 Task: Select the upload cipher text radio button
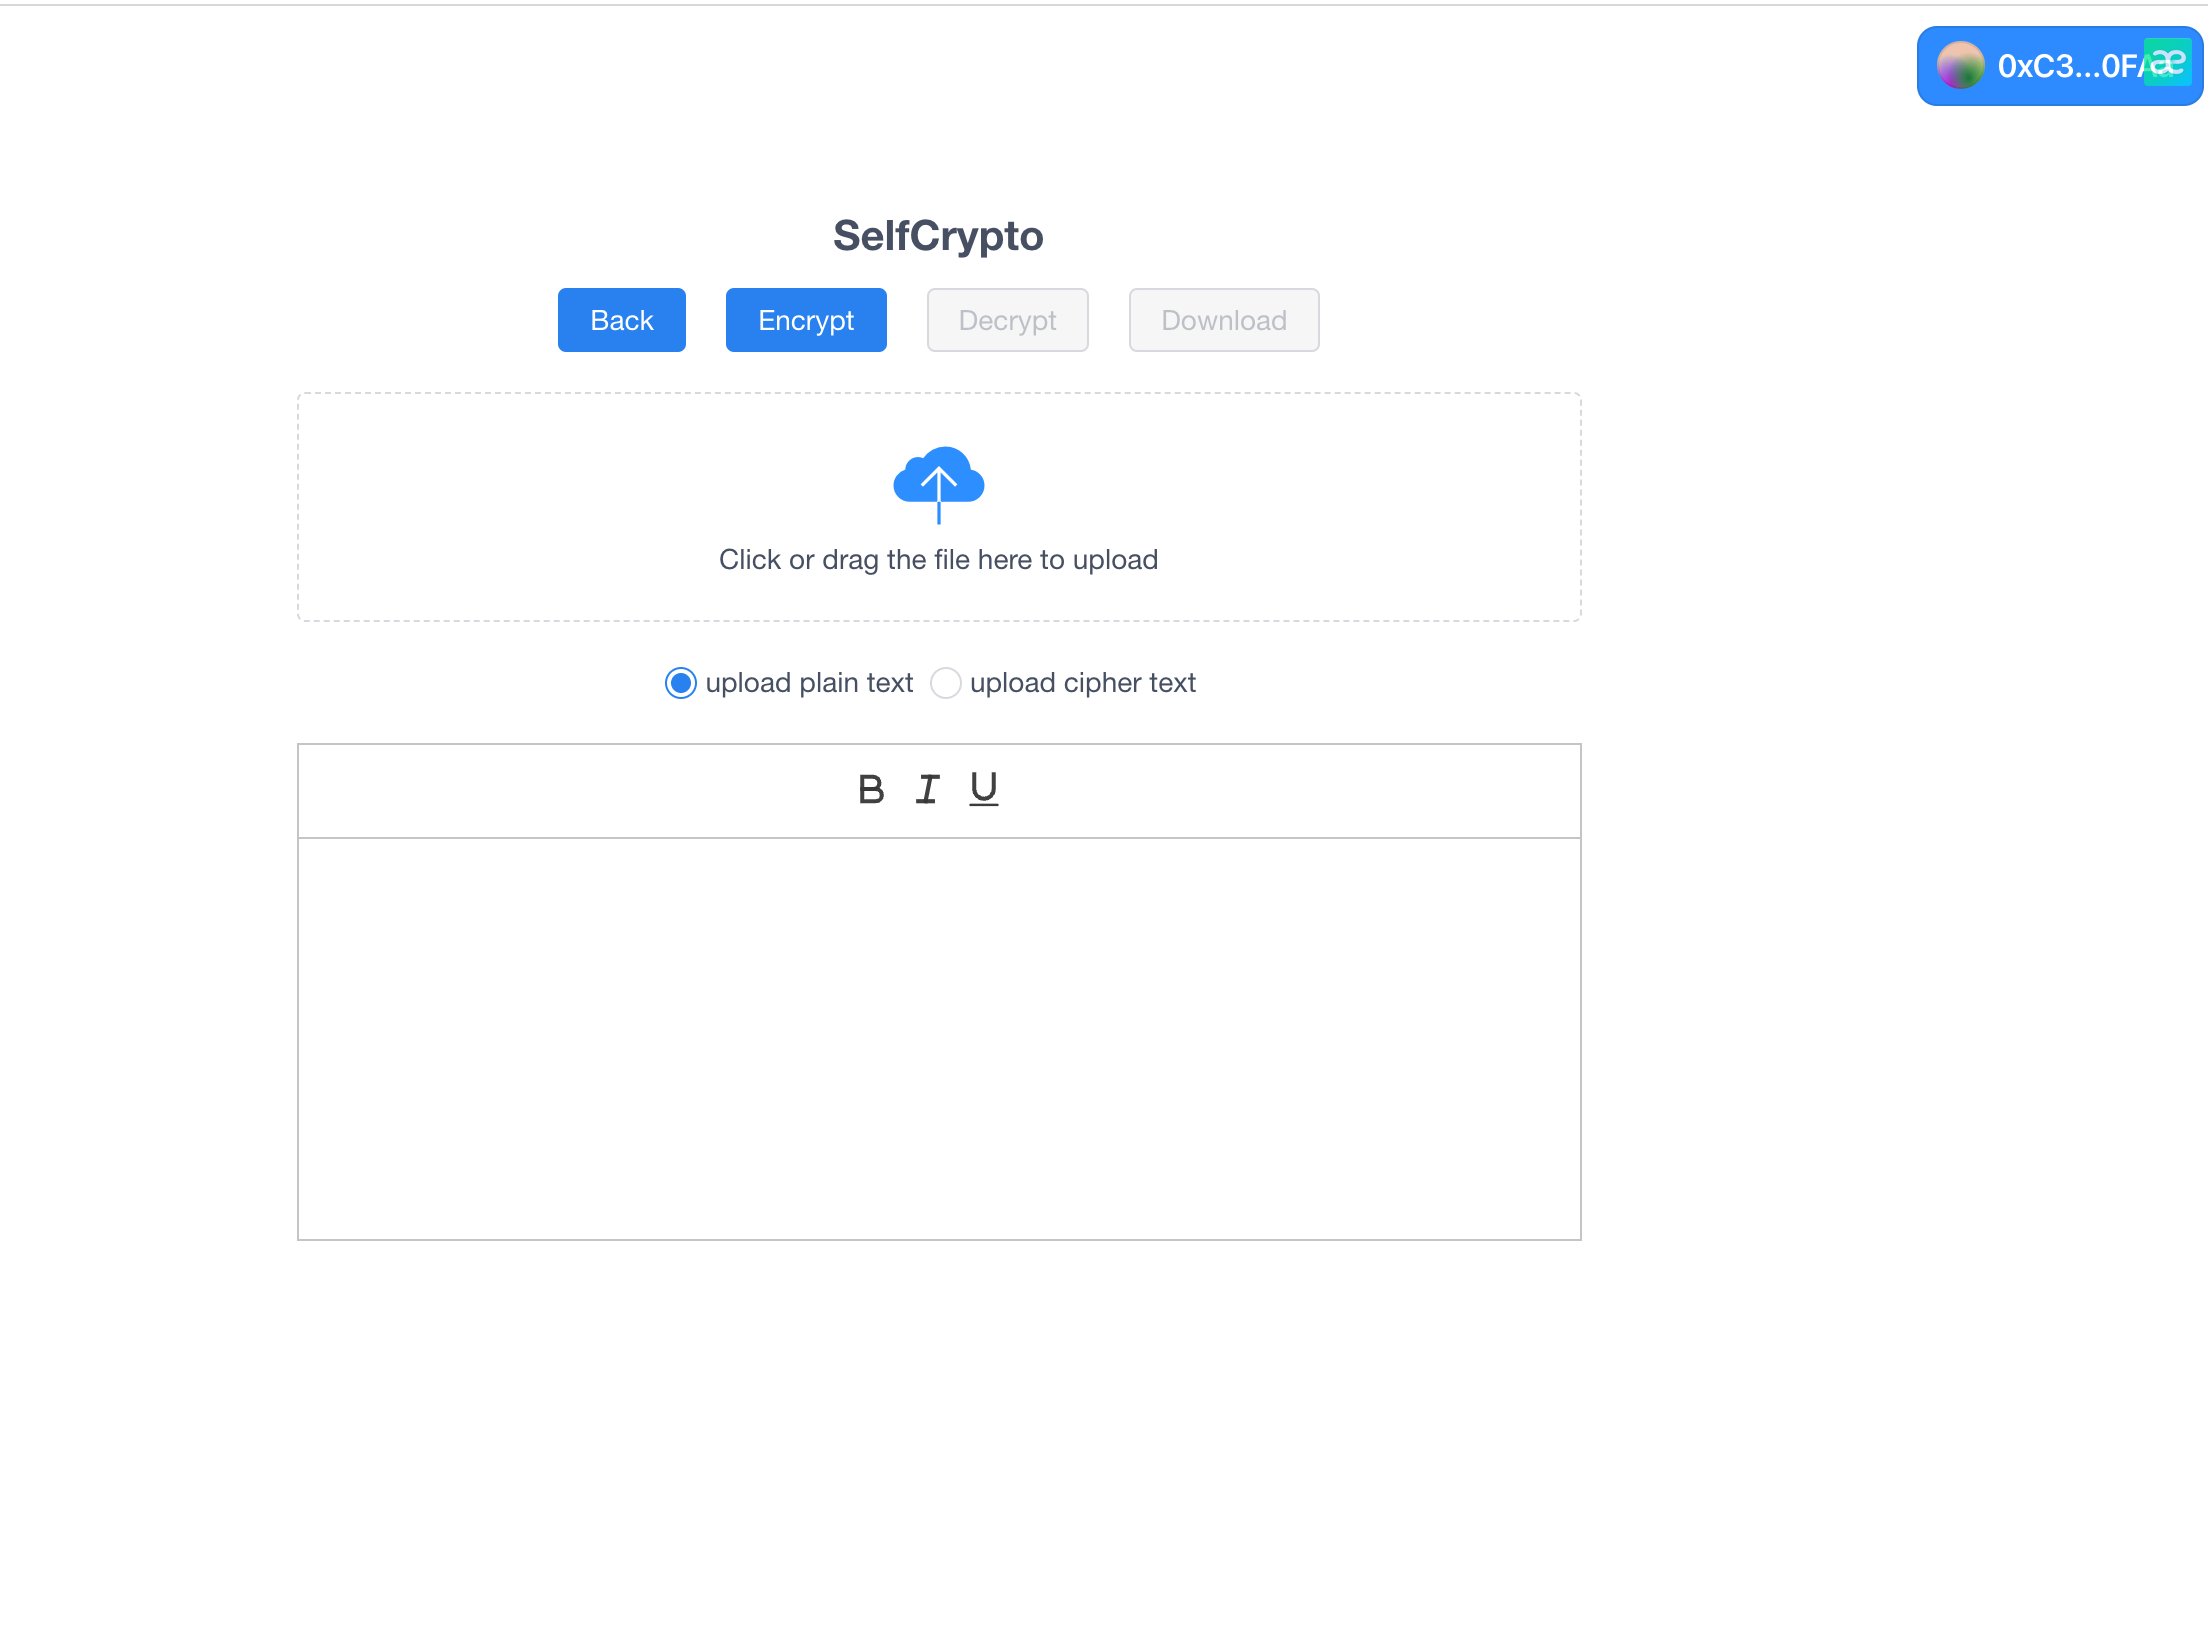945,683
